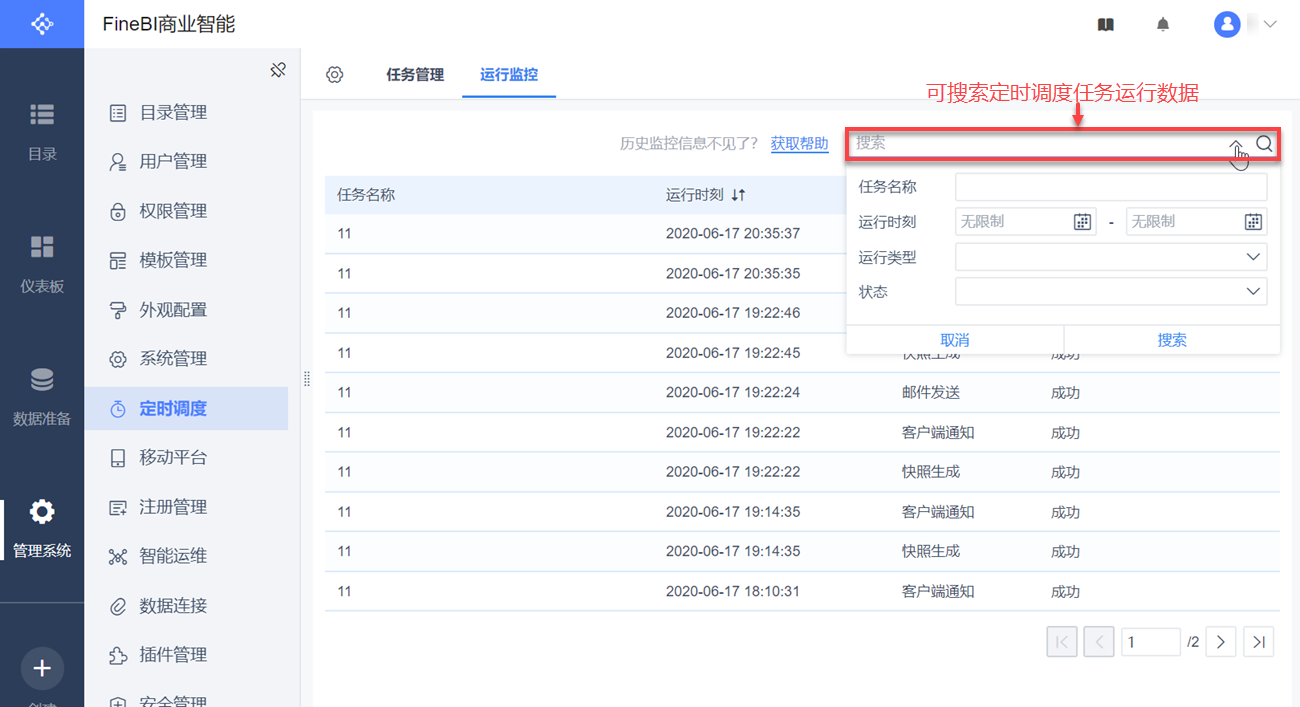Go to the next page
The image size is (1300, 707).
pos(1221,642)
